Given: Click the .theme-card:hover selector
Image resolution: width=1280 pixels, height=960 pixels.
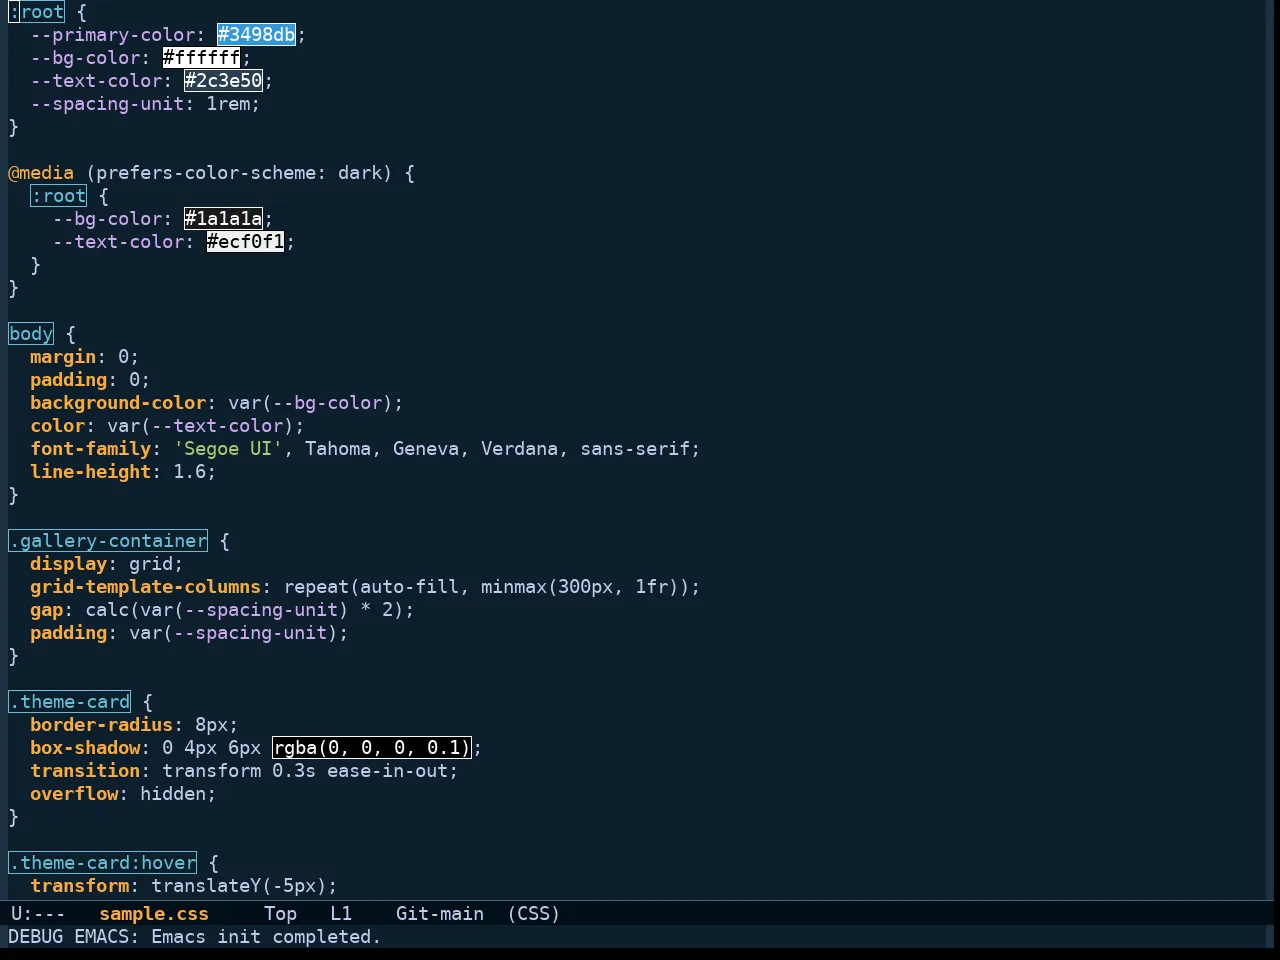Looking at the screenshot, I should (102, 863).
